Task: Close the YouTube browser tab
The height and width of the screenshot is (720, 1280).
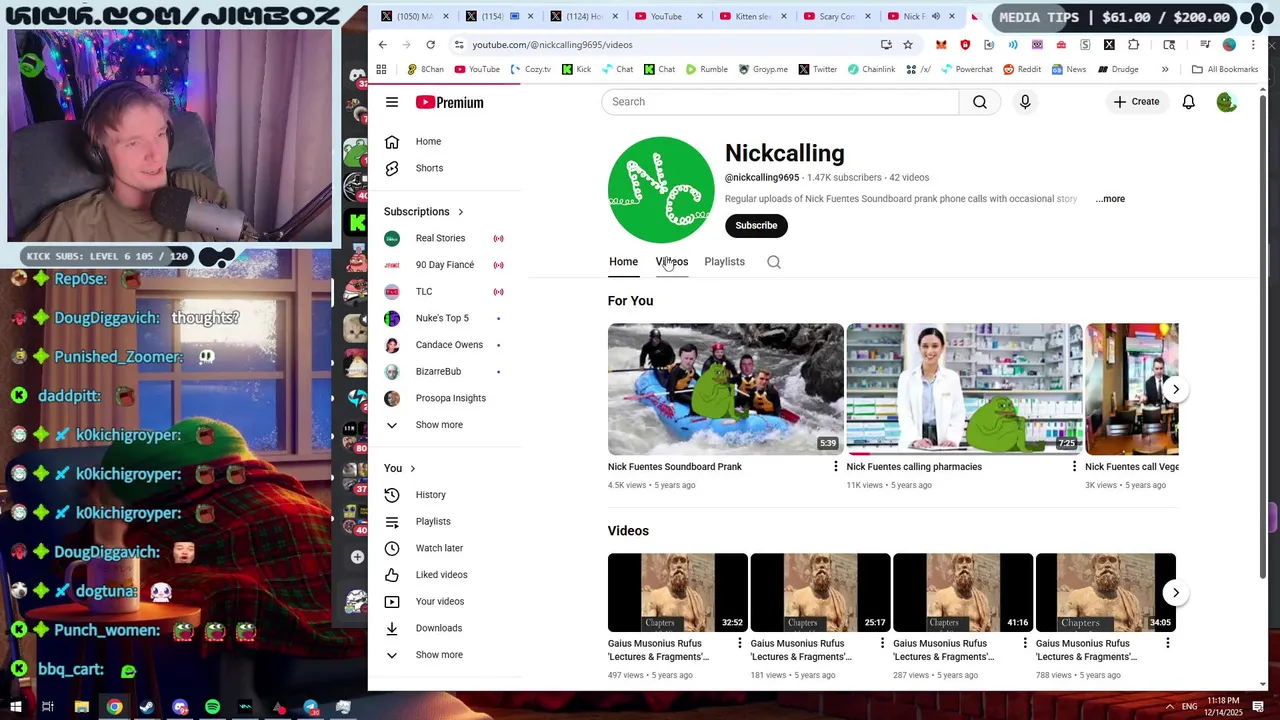Action: pos(700,16)
